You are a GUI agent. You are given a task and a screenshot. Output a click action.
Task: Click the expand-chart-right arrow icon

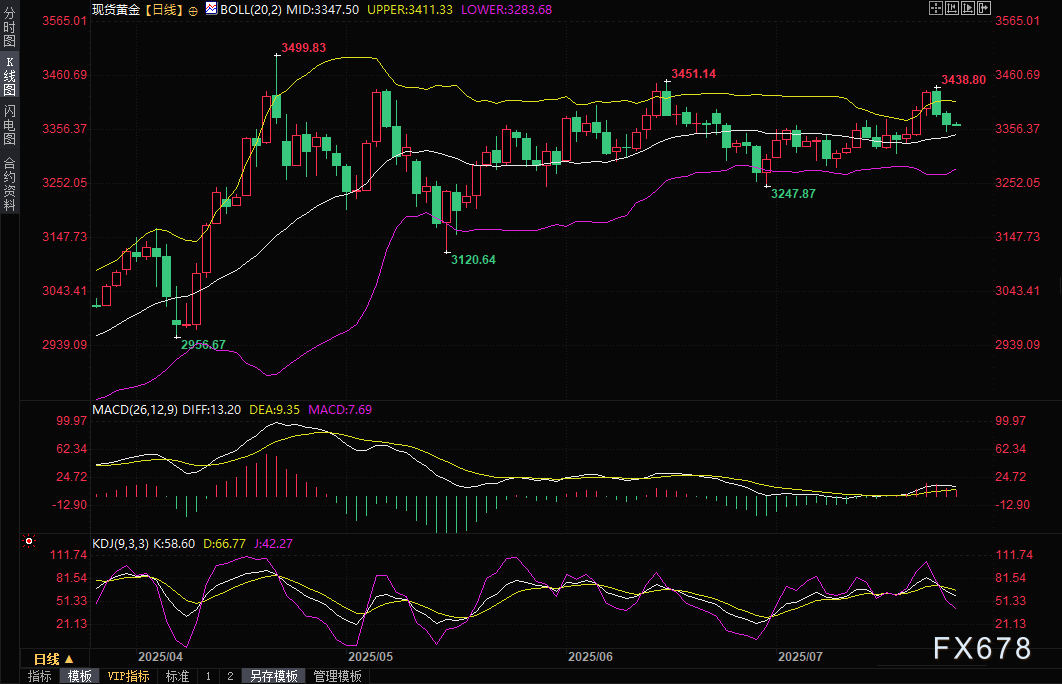[985, 8]
